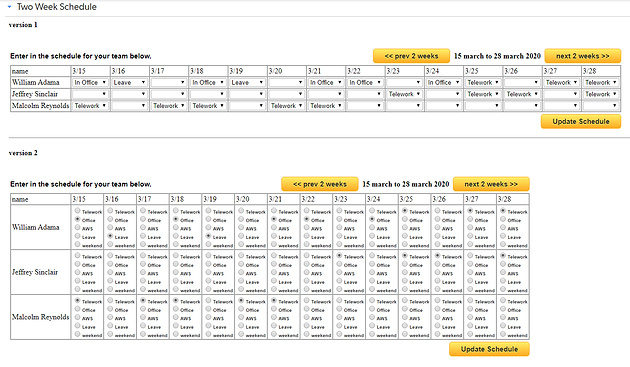This screenshot has height=367, width=630.
Task: Click version 2 Update Schedule button
Action: coord(489,349)
